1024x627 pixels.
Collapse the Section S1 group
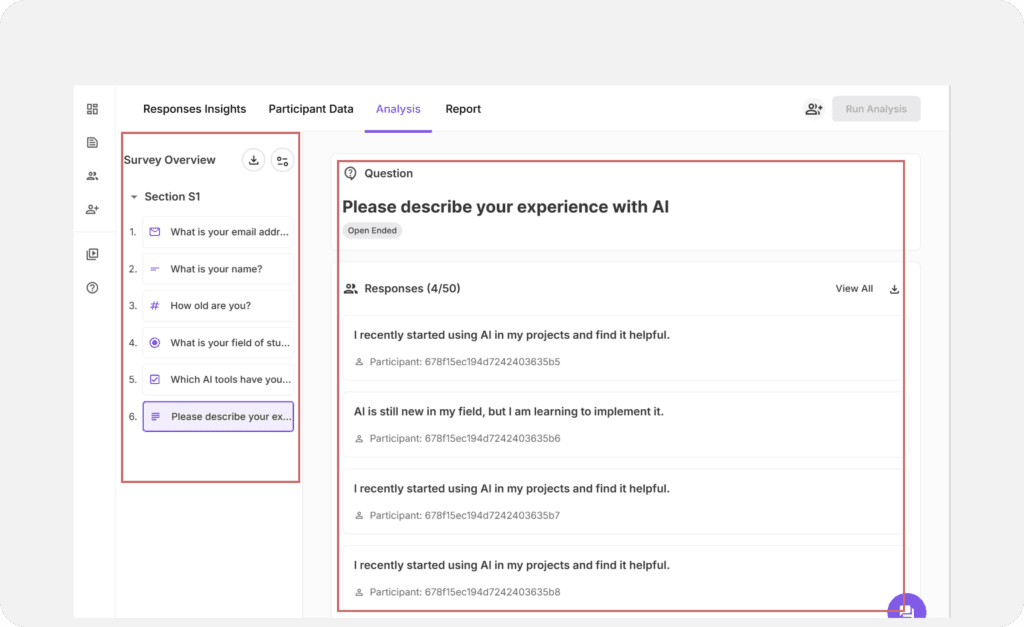[135, 197]
